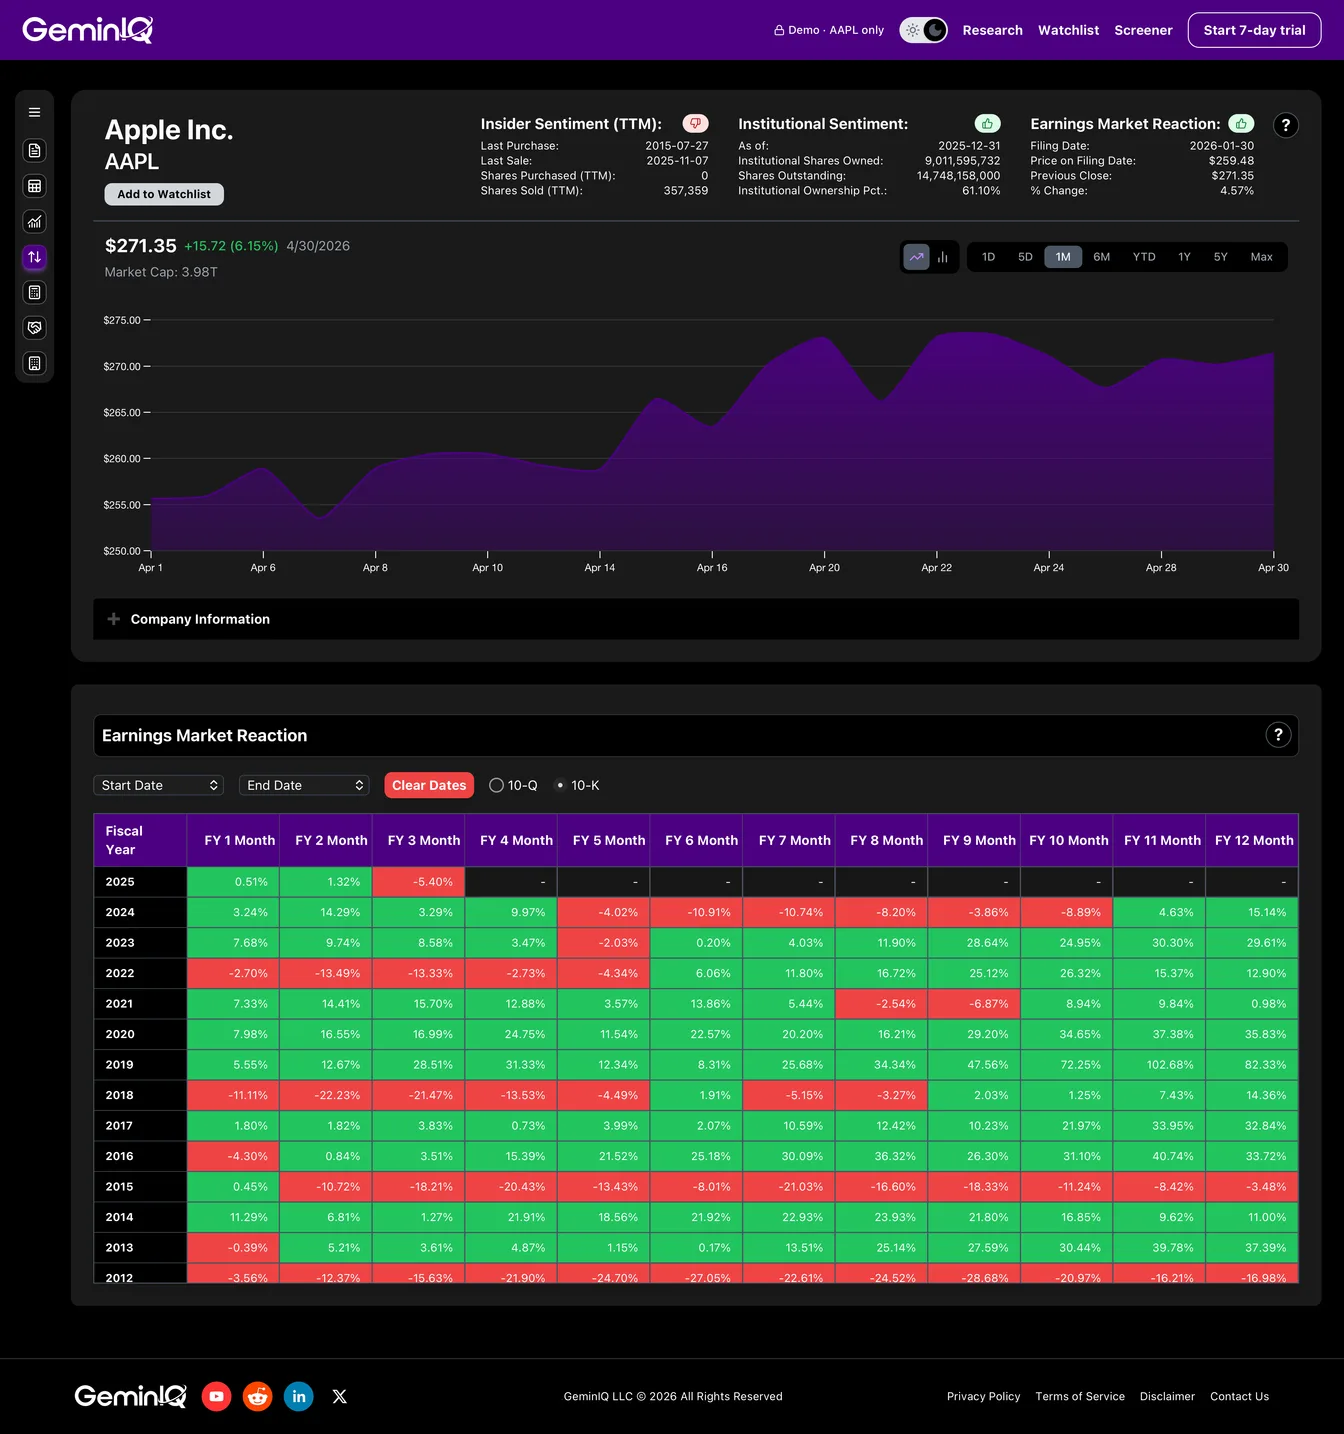This screenshot has height=1434, width=1344.
Task: Select the 1D chart range
Action: [x=988, y=257]
